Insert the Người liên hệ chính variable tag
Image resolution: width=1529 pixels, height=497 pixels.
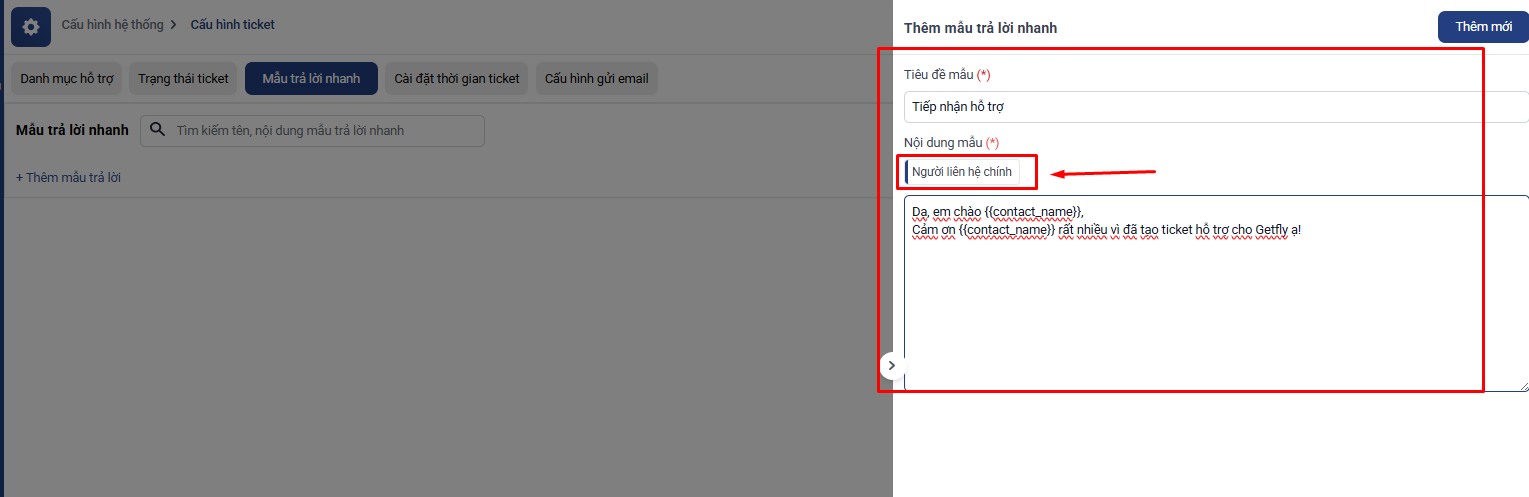(x=962, y=172)
